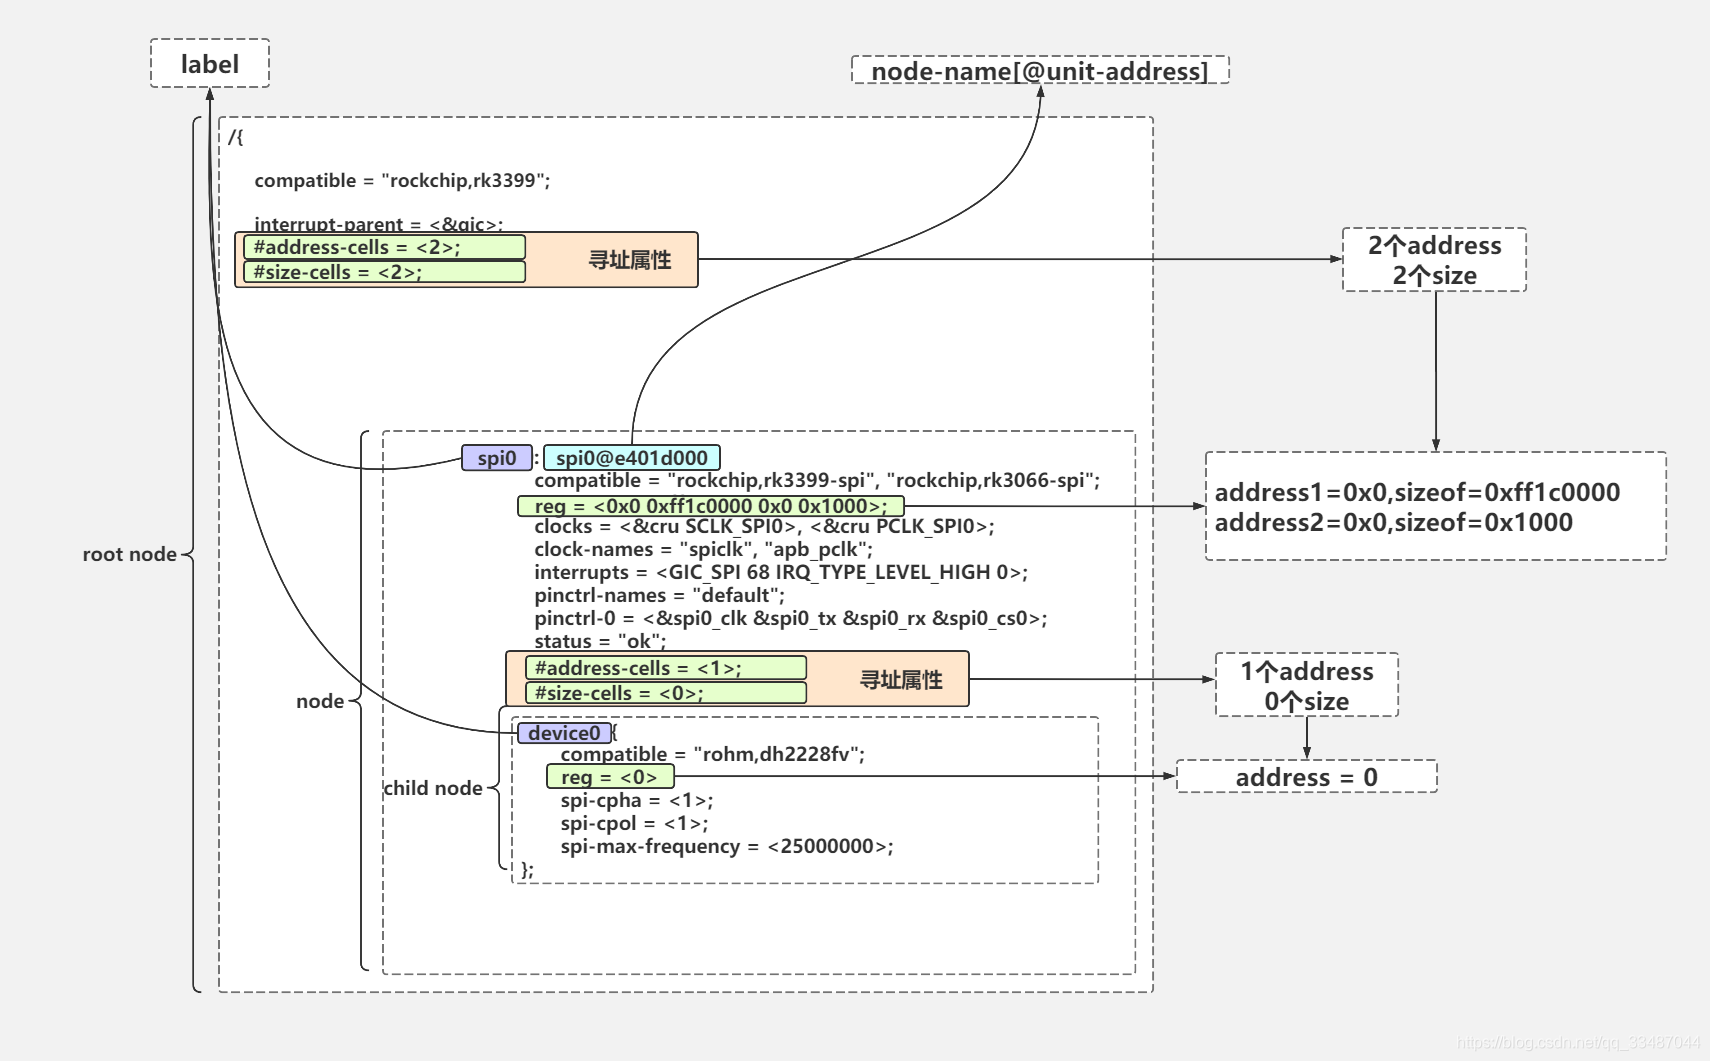This screenshot has width=1710, height=1061.
Task: Open the blog.csdn.net watermark link
Action: click(1579, 1043)
